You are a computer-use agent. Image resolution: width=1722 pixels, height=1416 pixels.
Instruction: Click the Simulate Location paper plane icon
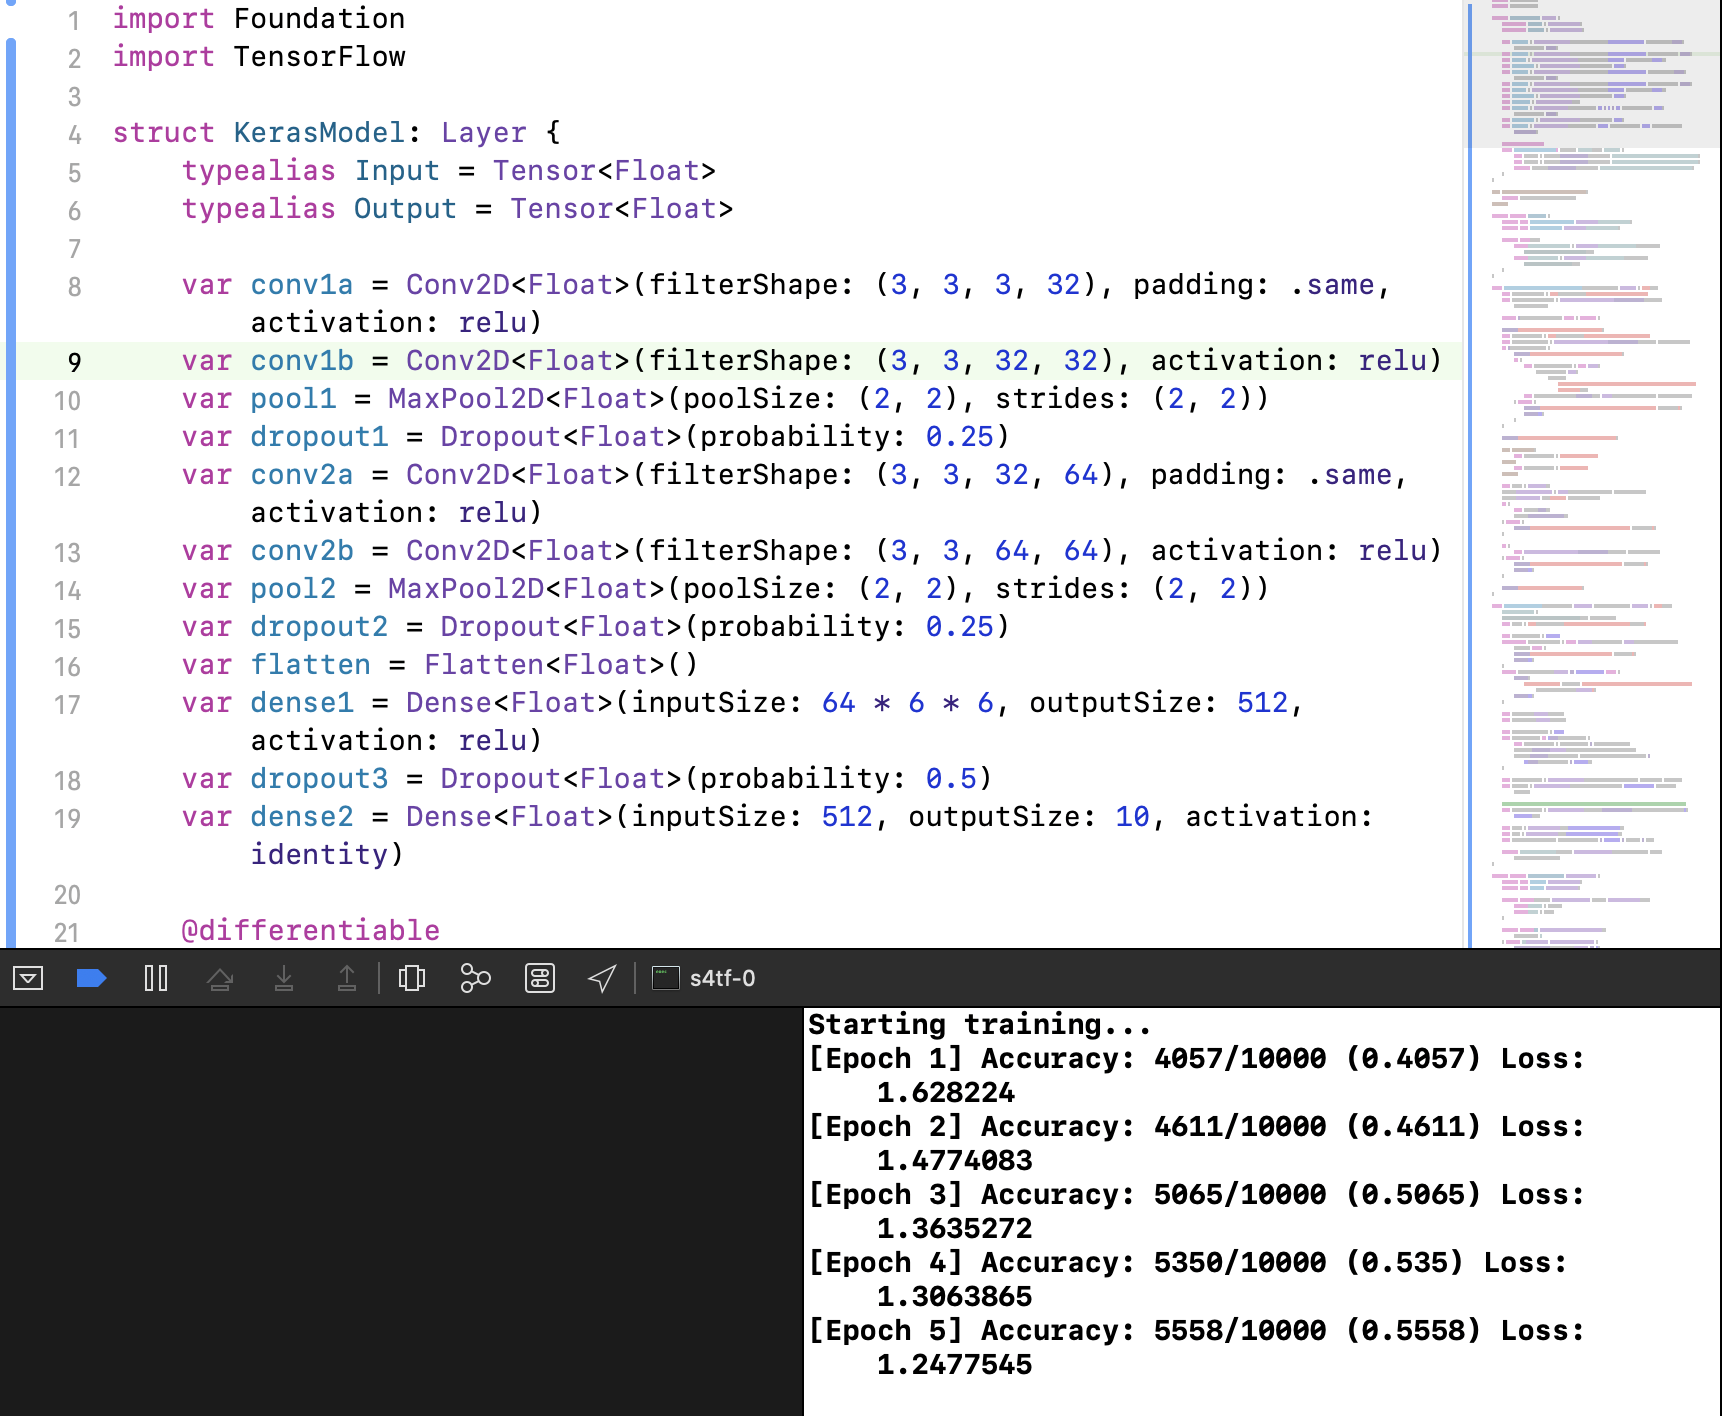click(601, 978)
